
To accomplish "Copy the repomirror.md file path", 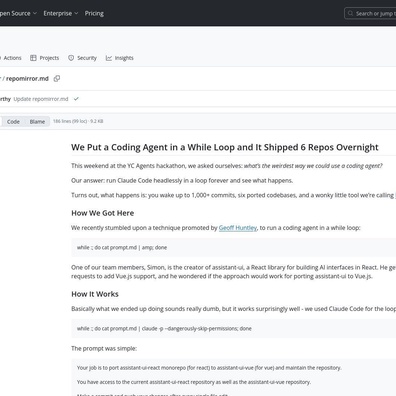I will point(57,79).
